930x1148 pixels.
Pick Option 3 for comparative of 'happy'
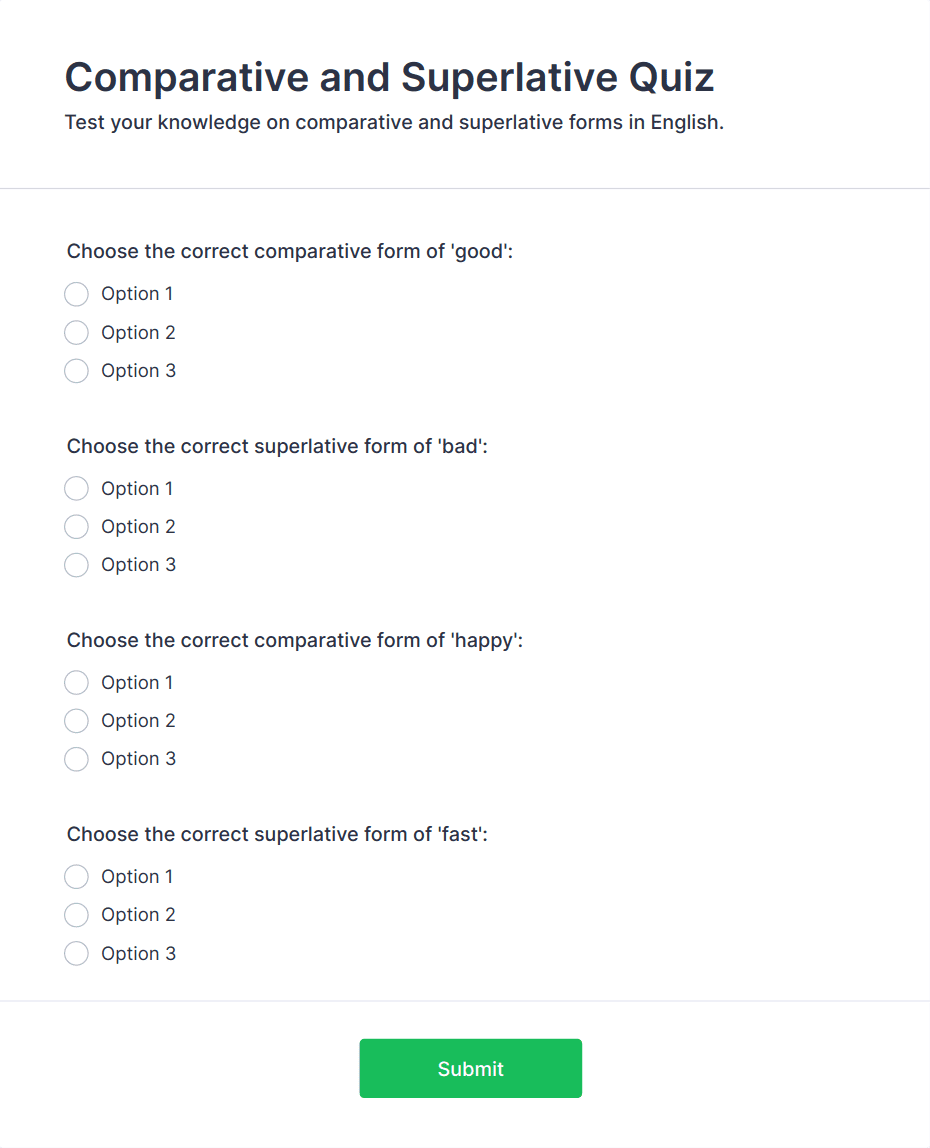tap(77, 759)
